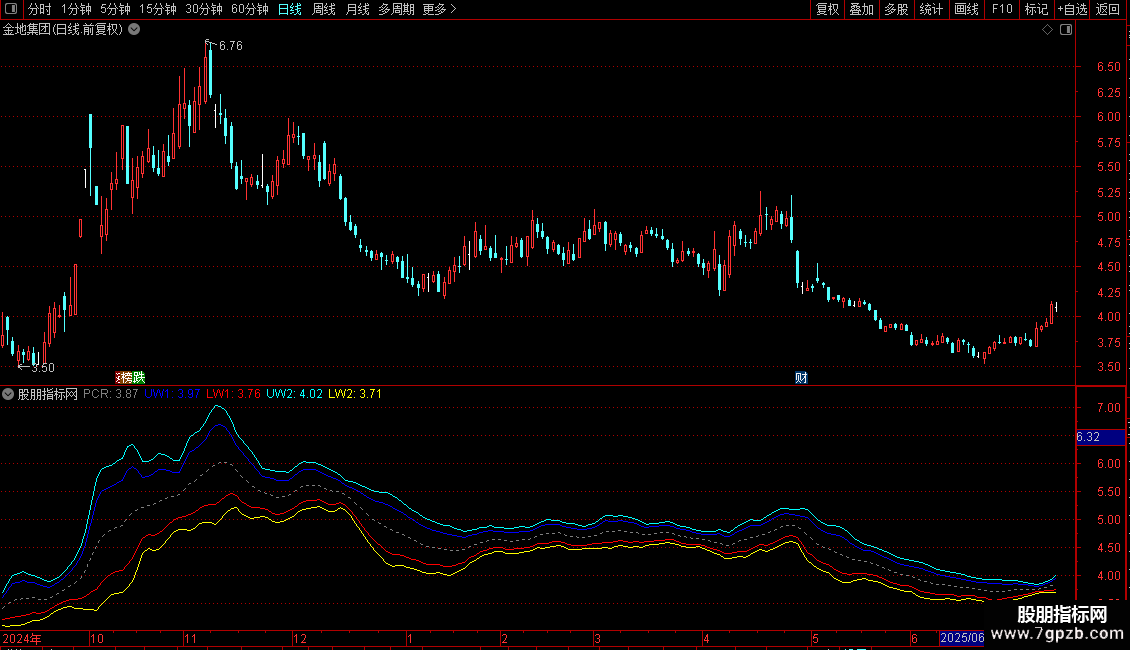Click the LW1: 3.76 indicator value

[x=233, y=393]
